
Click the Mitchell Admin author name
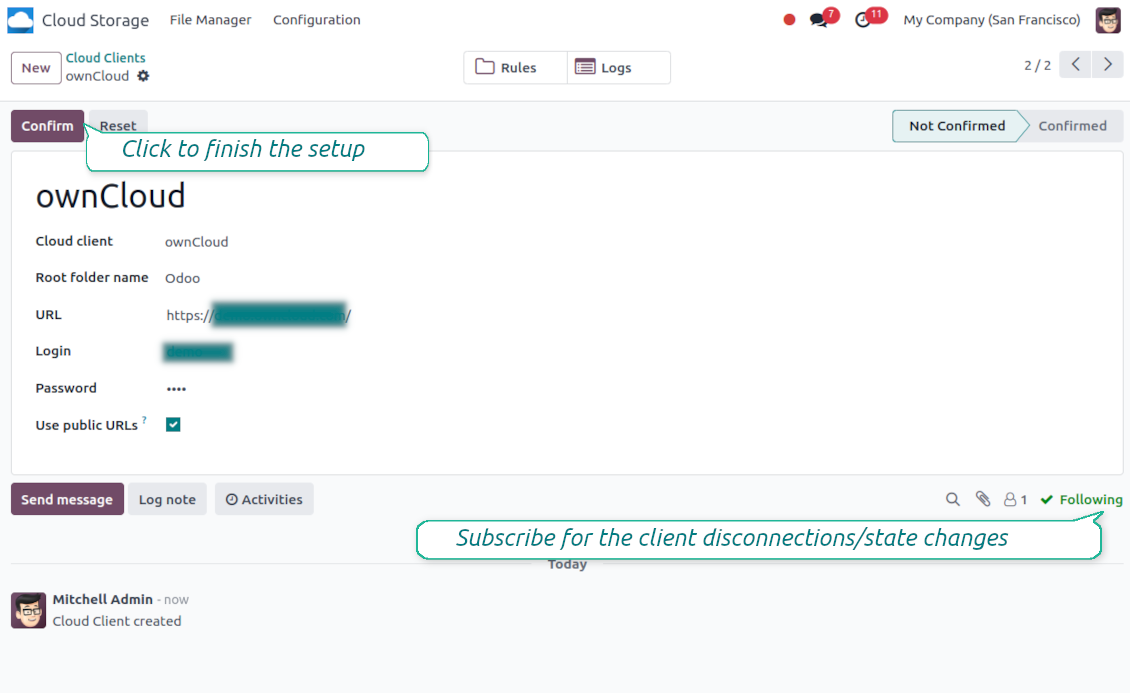[x=102, y=599]
